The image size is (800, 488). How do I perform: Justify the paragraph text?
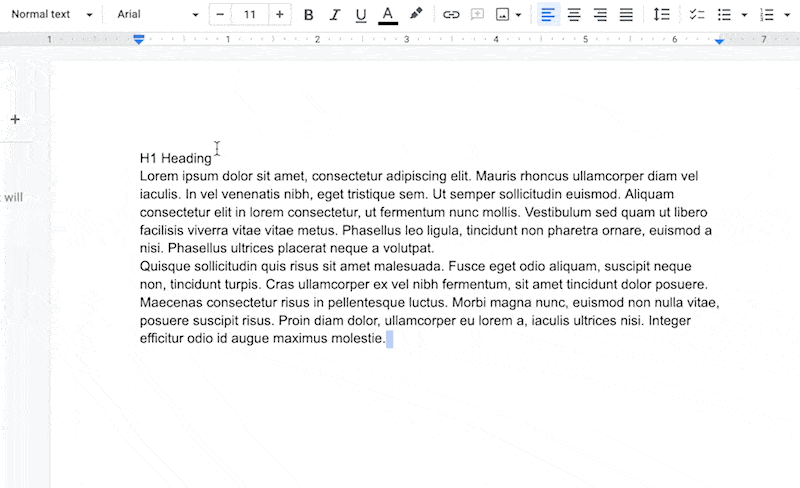click(626, 15)
